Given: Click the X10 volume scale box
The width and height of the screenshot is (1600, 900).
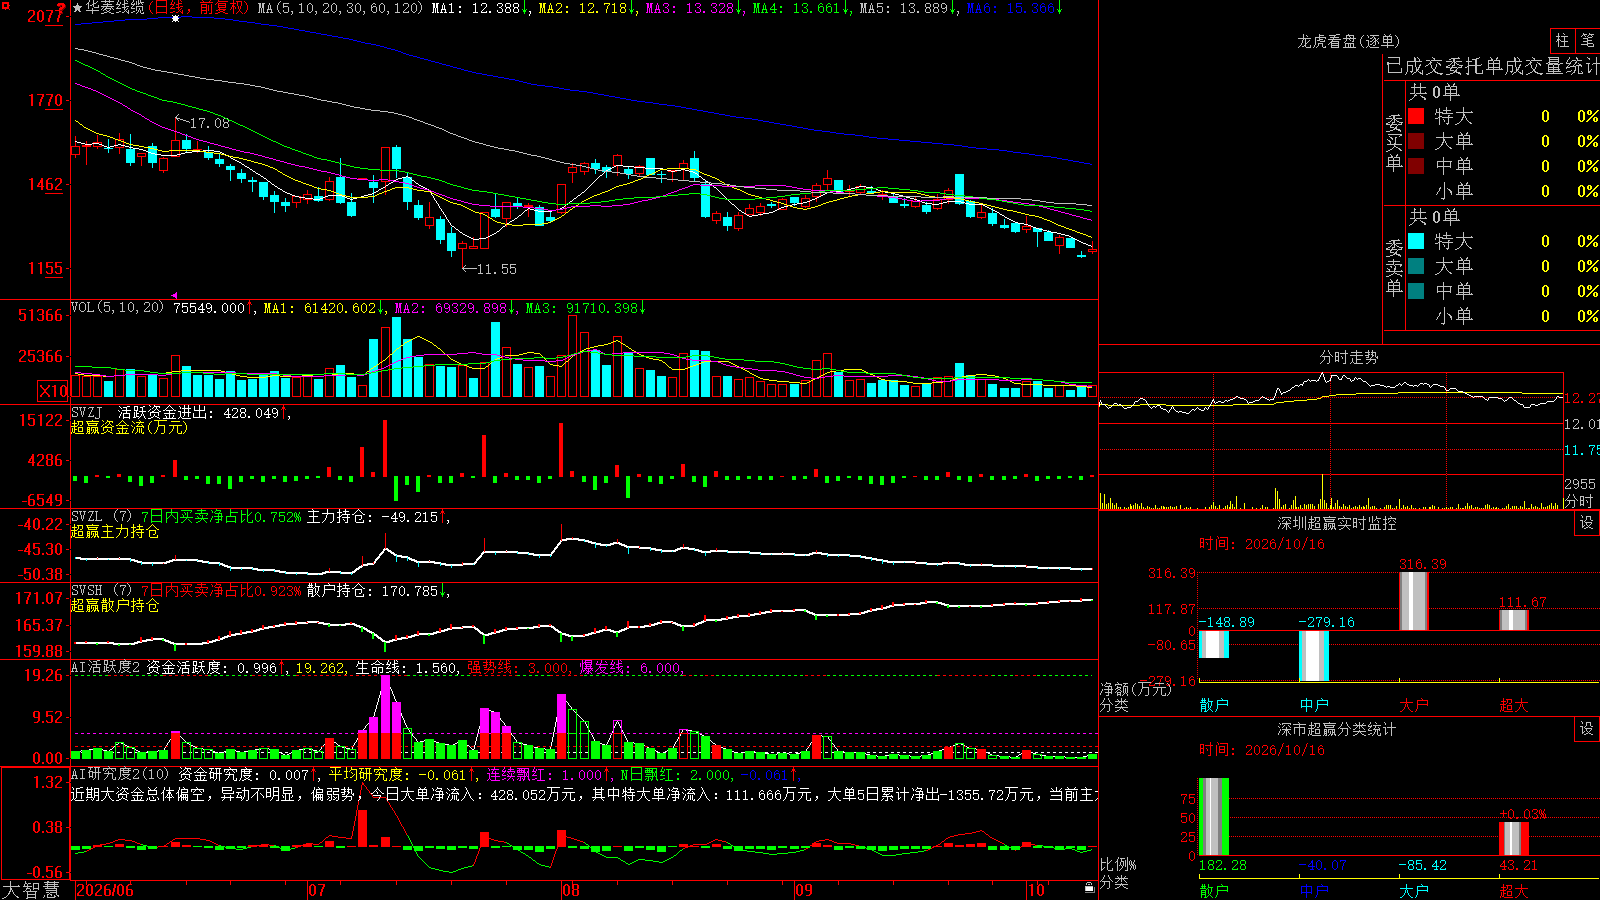Looking at the screenshot, I should pyautogui.click(x=53, y=391).
